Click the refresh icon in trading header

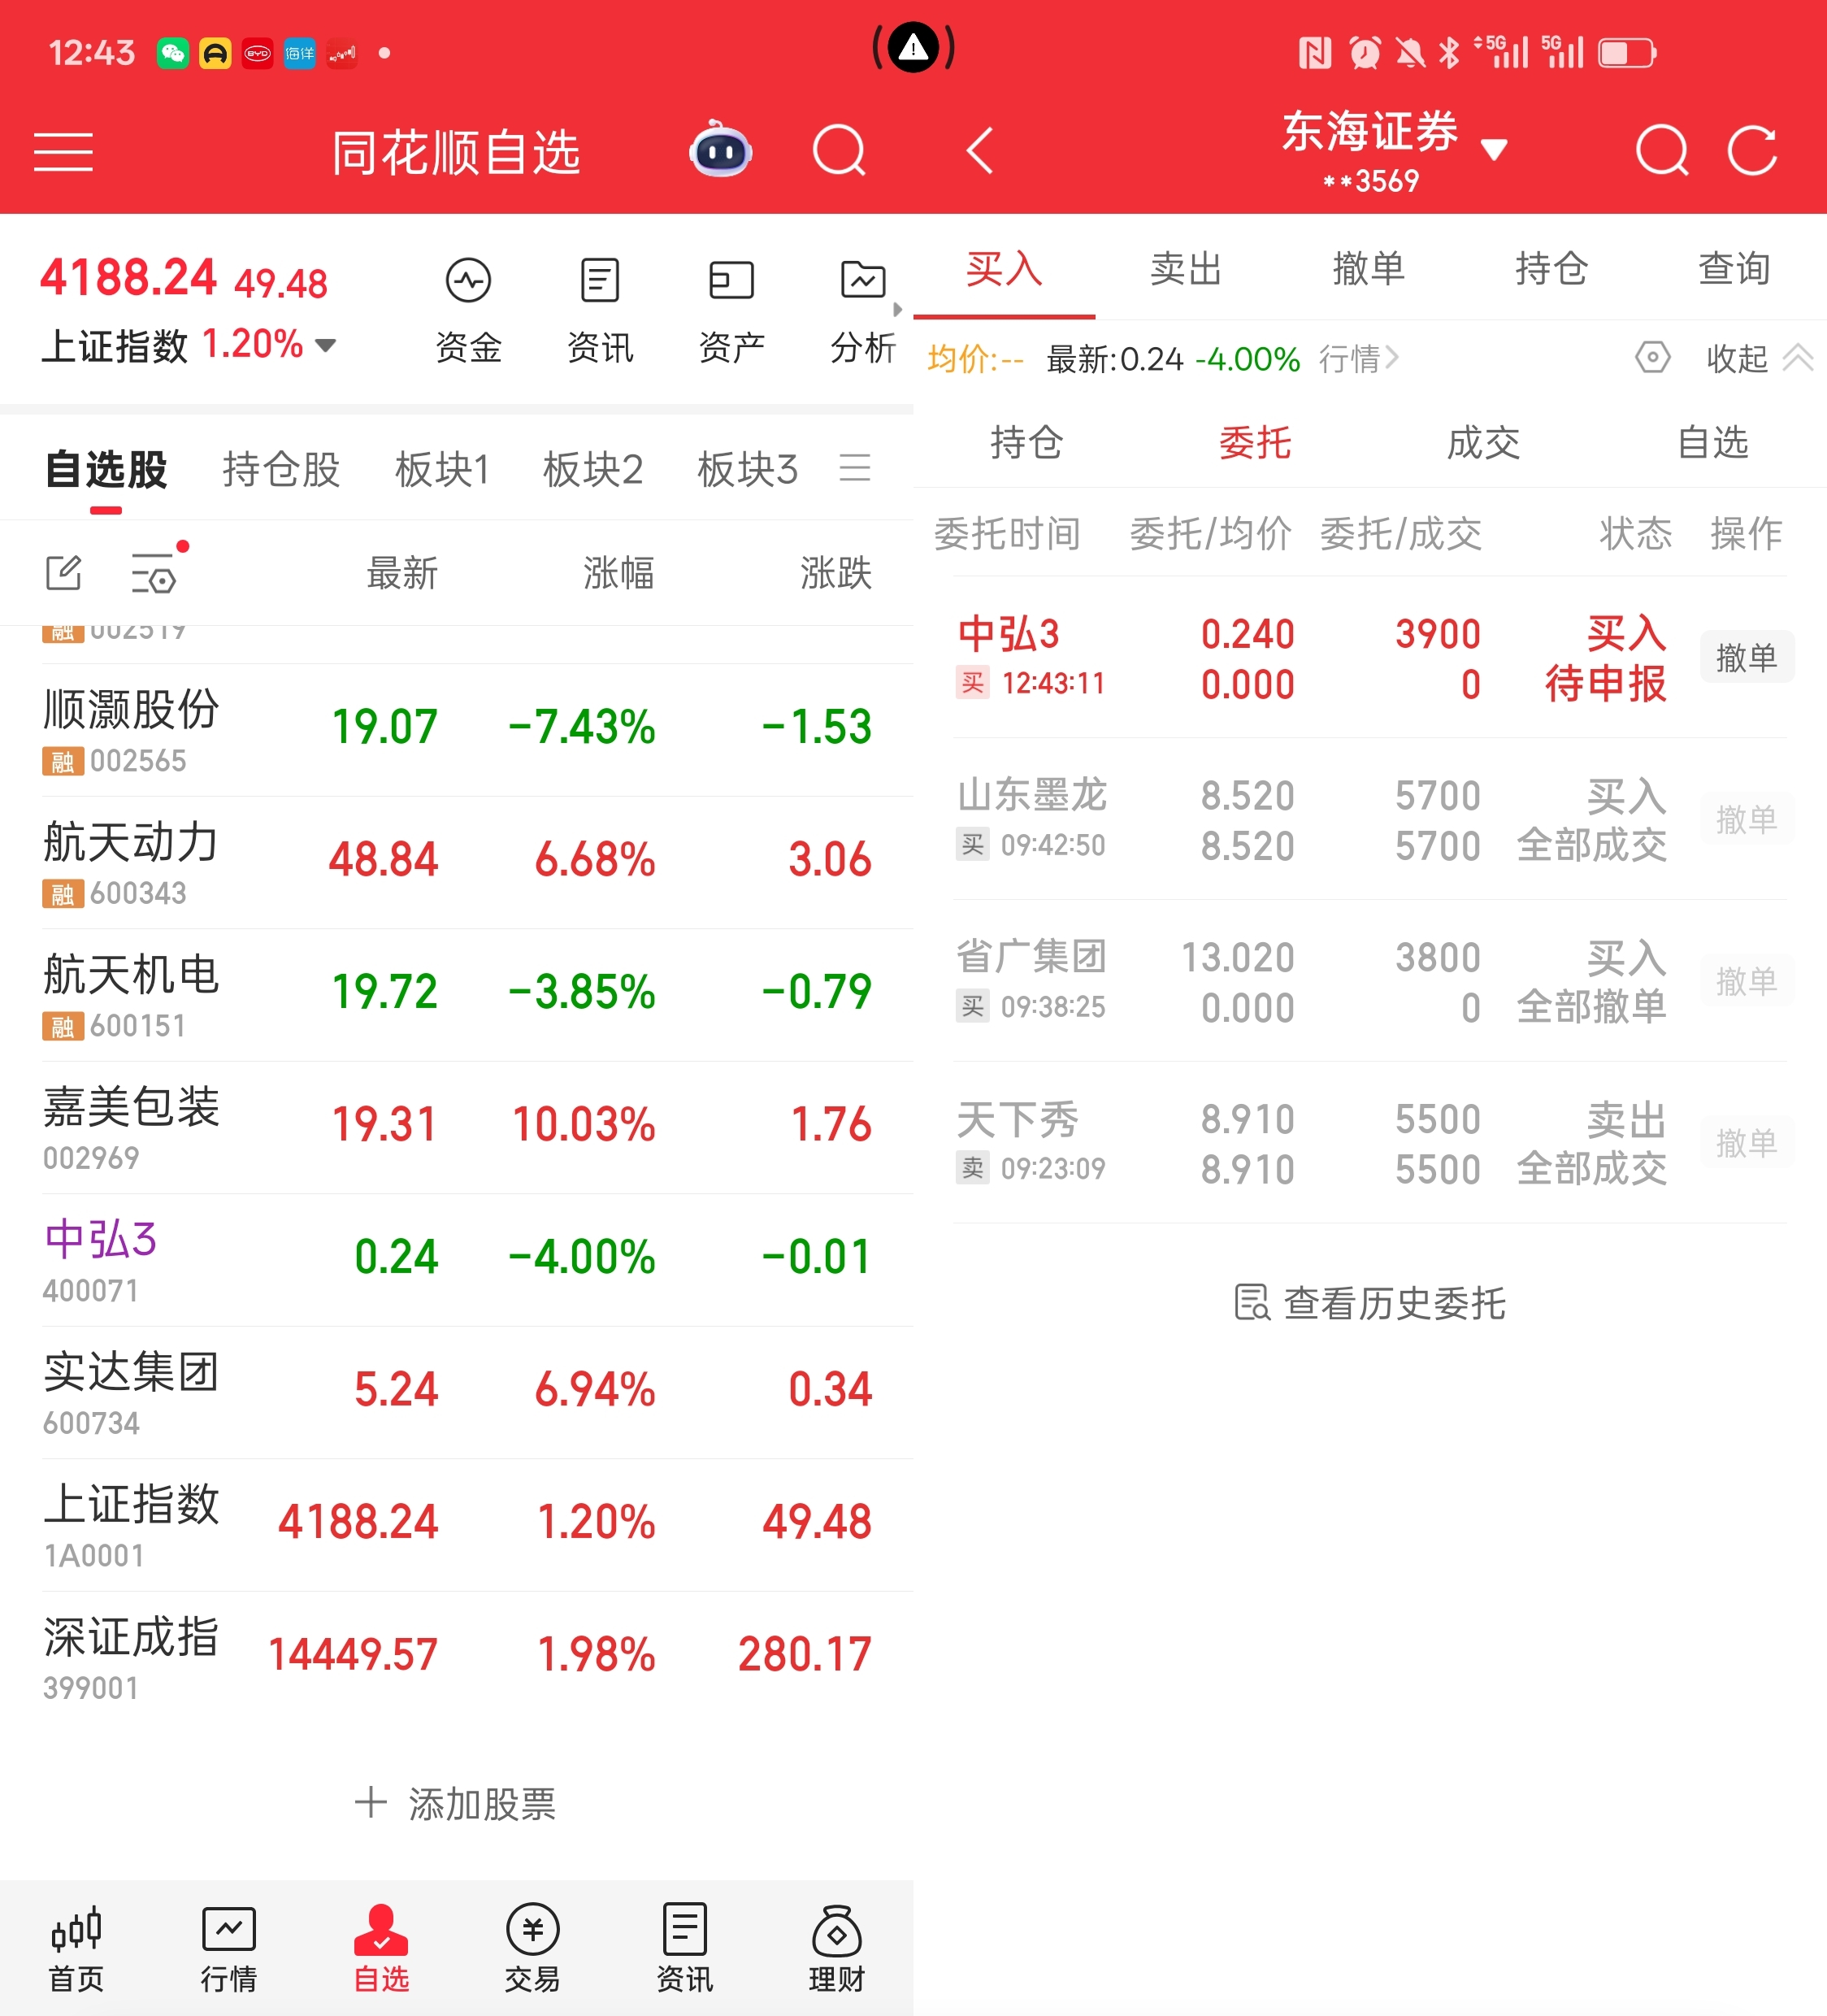tap(1752, 151)
